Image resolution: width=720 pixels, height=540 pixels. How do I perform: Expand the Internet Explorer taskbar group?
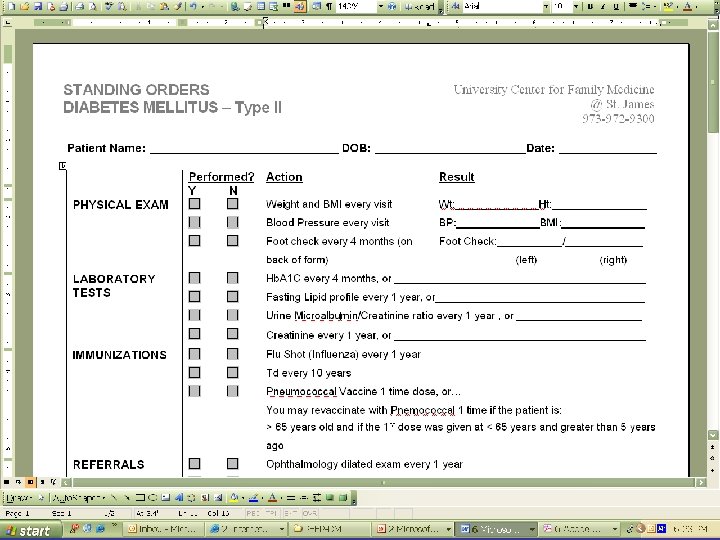247,529
